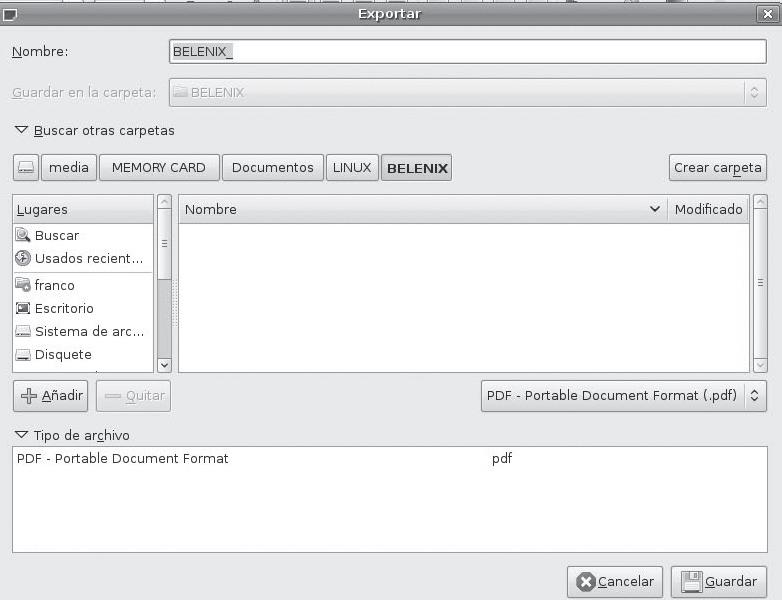782x600 pixels.
Task: Open the PDF file format dropdown
Action: point(623,396)
